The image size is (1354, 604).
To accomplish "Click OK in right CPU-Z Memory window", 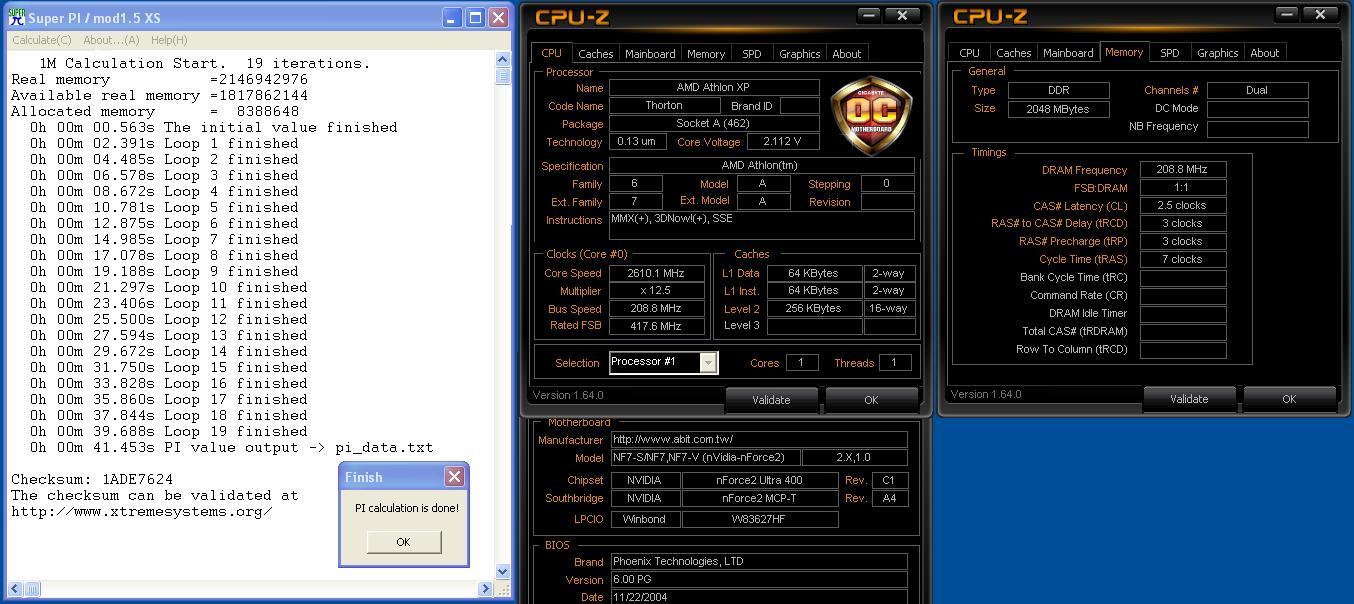I will click(1289, 398).
